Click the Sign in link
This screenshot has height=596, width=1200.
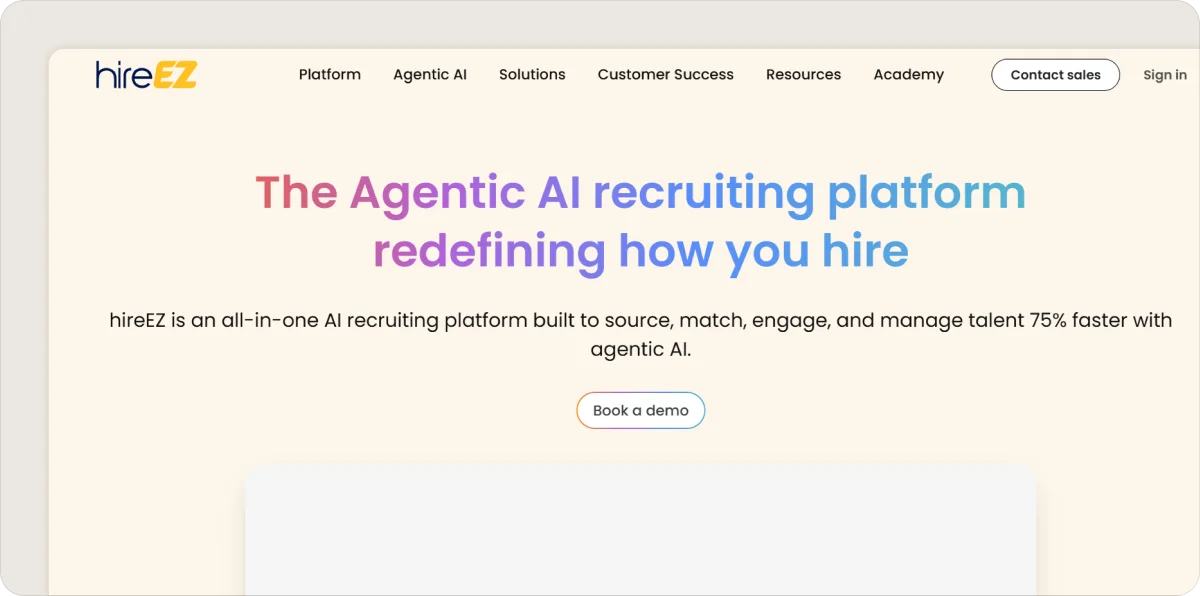(1164, 74)
